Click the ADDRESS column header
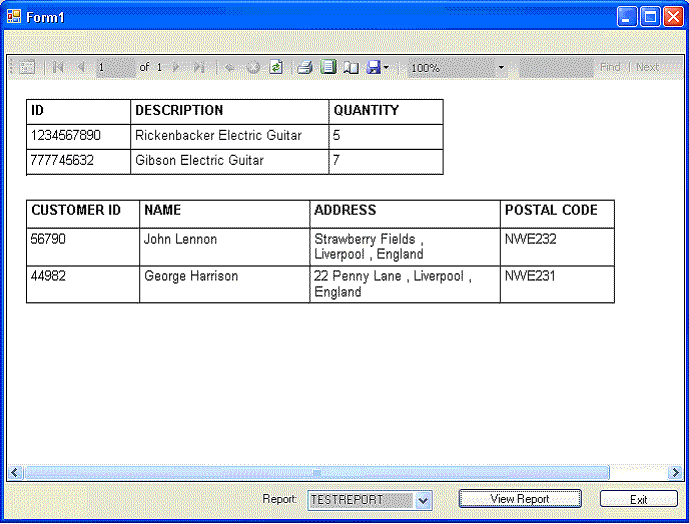The width and height of the screenshot is (689, 524). coord(405,214)
